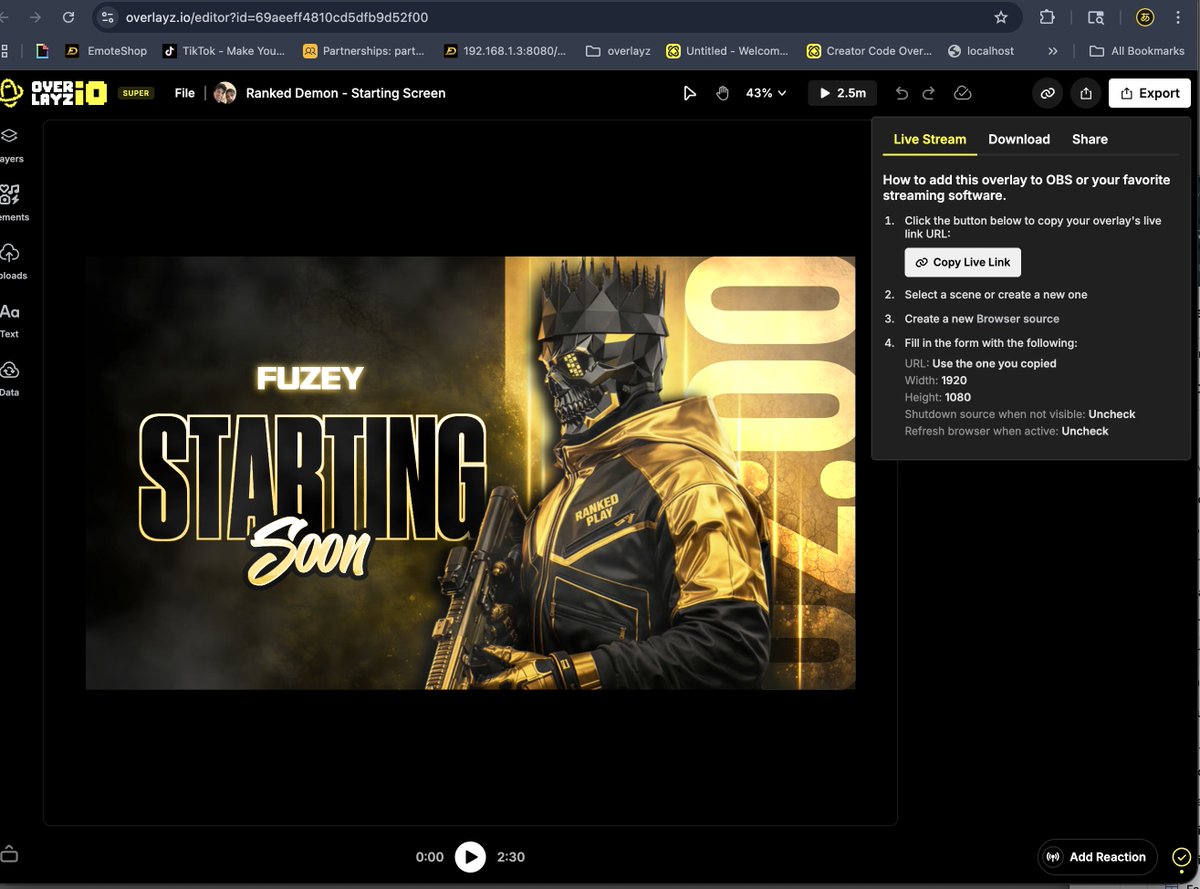Click the cloud save status icon
1200x889 pixels.
[x=962, y=93]
